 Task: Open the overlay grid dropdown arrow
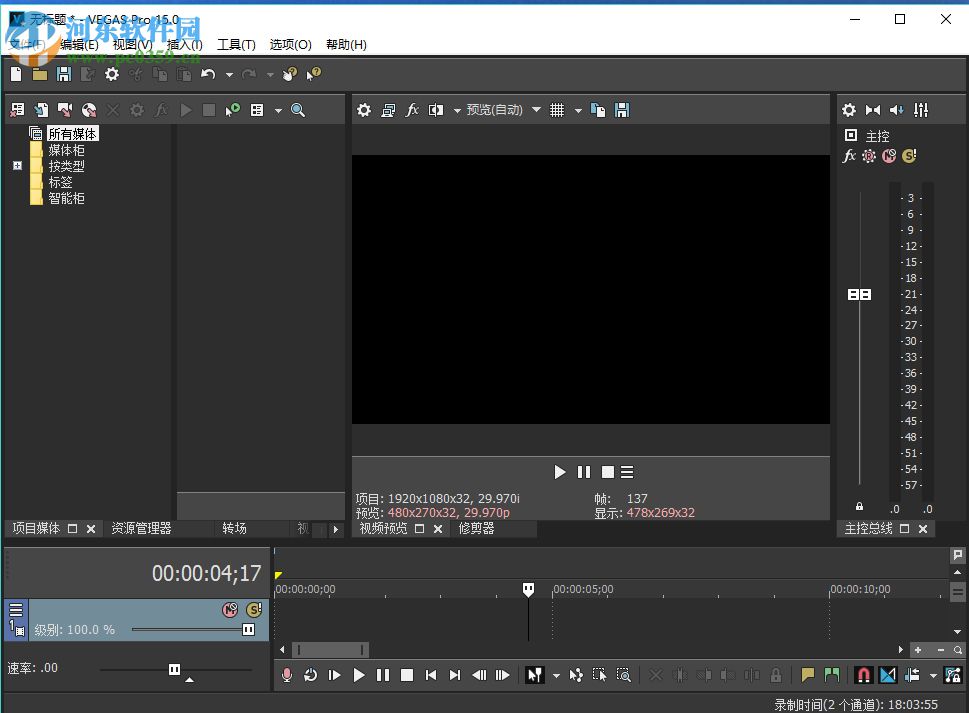(578, 110)
